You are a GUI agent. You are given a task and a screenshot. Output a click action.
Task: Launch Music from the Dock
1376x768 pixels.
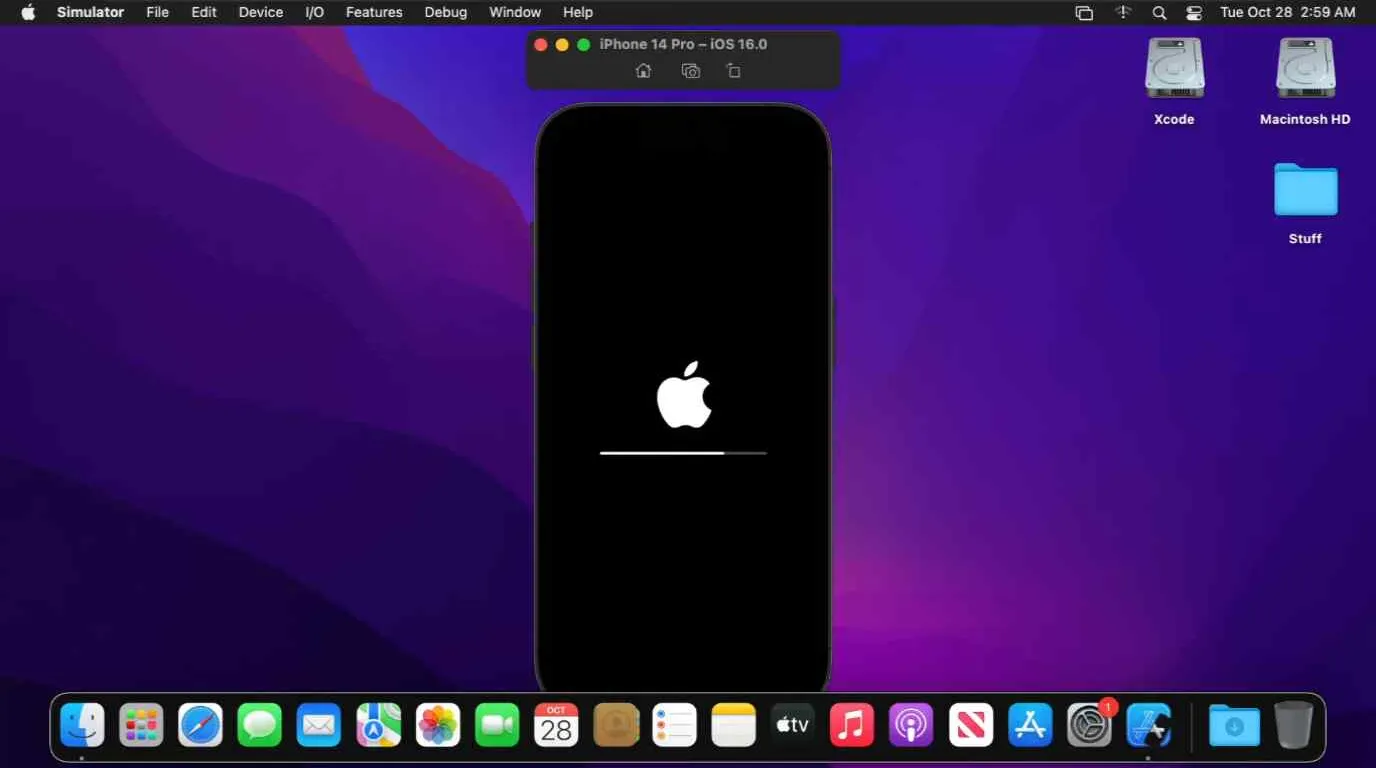click(852, 725)
